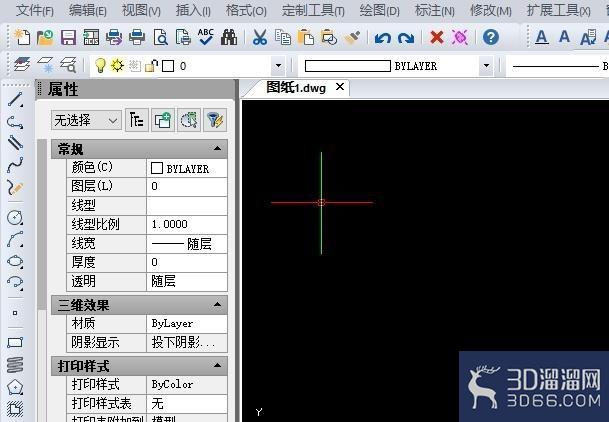Select the Circle drawing tool
The height and width of the screenshot is (422, 609).
point(15,217)
